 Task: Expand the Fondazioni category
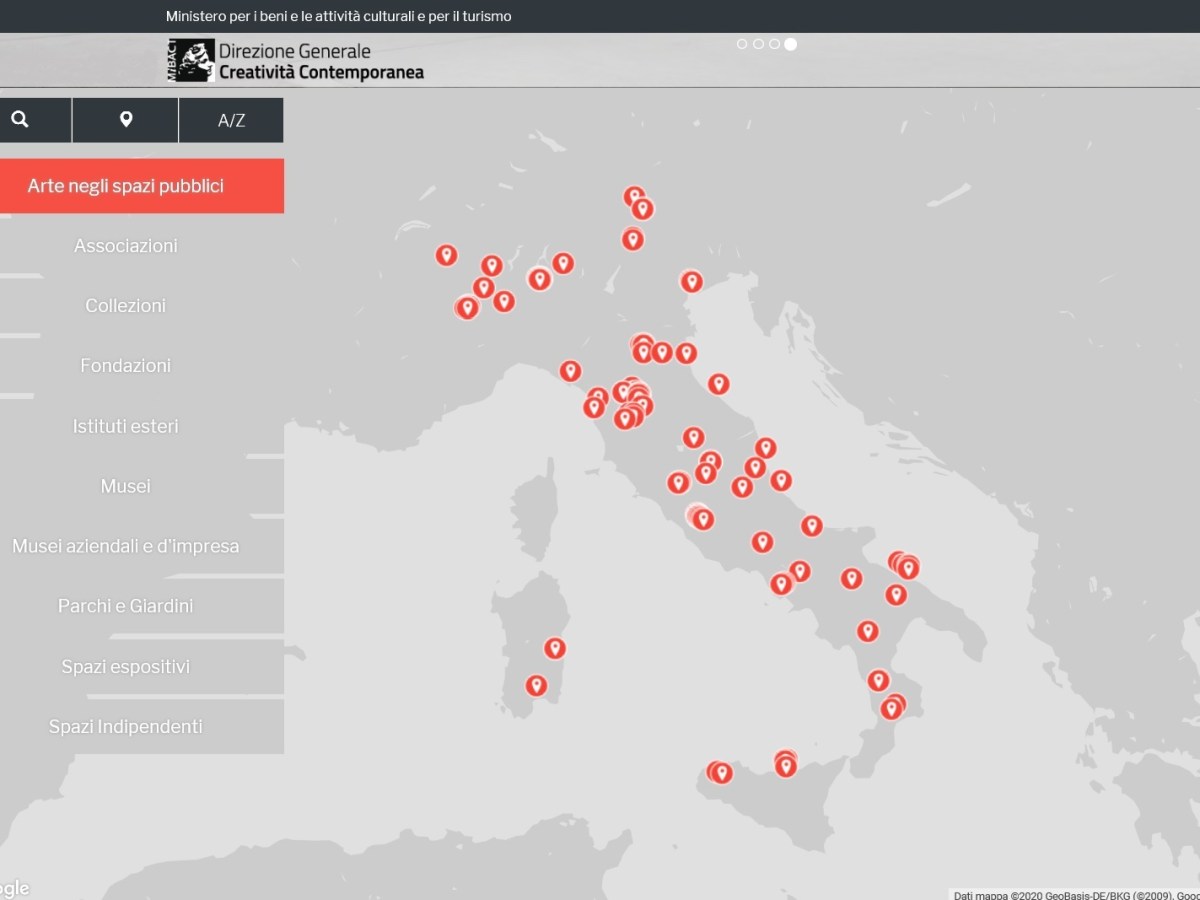tap(126, 365)
